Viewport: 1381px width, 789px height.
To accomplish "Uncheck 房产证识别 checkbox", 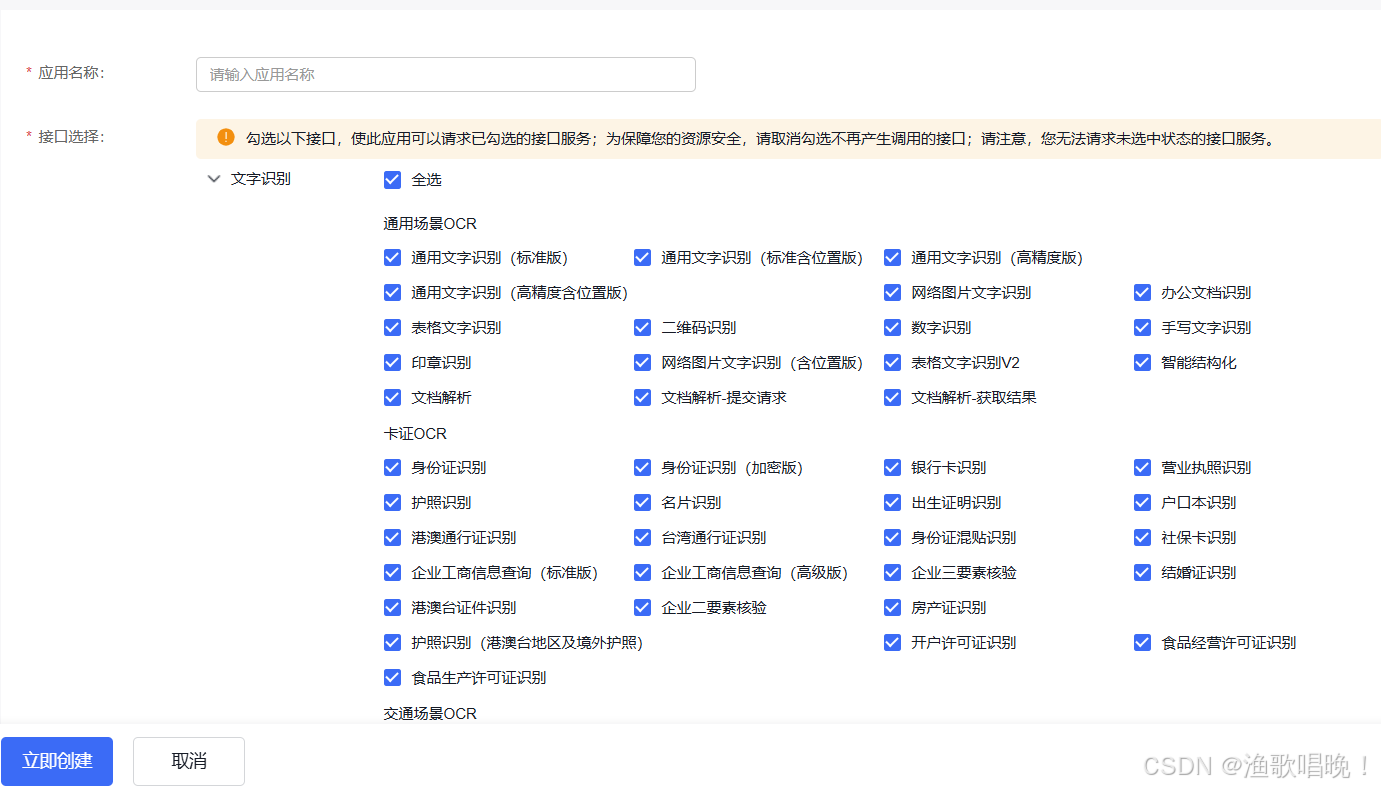I will (x=892, y=607).
